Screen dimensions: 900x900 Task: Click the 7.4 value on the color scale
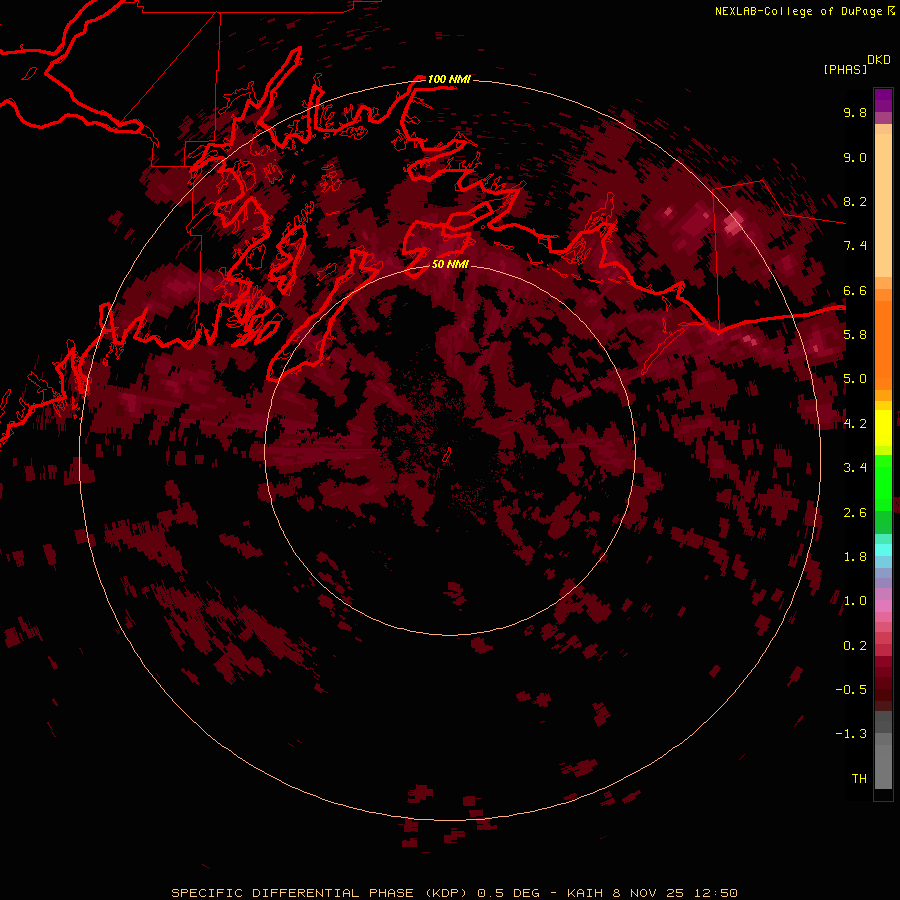click(855, 246)
